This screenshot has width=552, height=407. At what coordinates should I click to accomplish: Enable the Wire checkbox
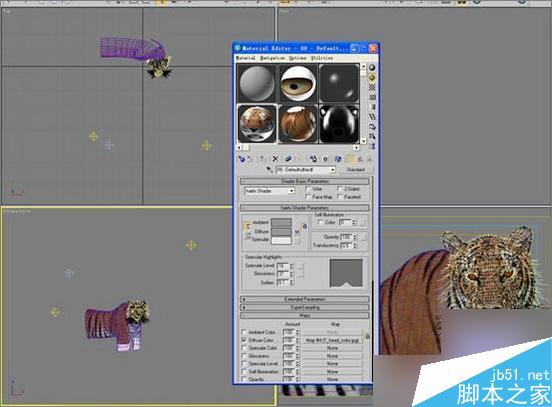(x=307, y=189)
